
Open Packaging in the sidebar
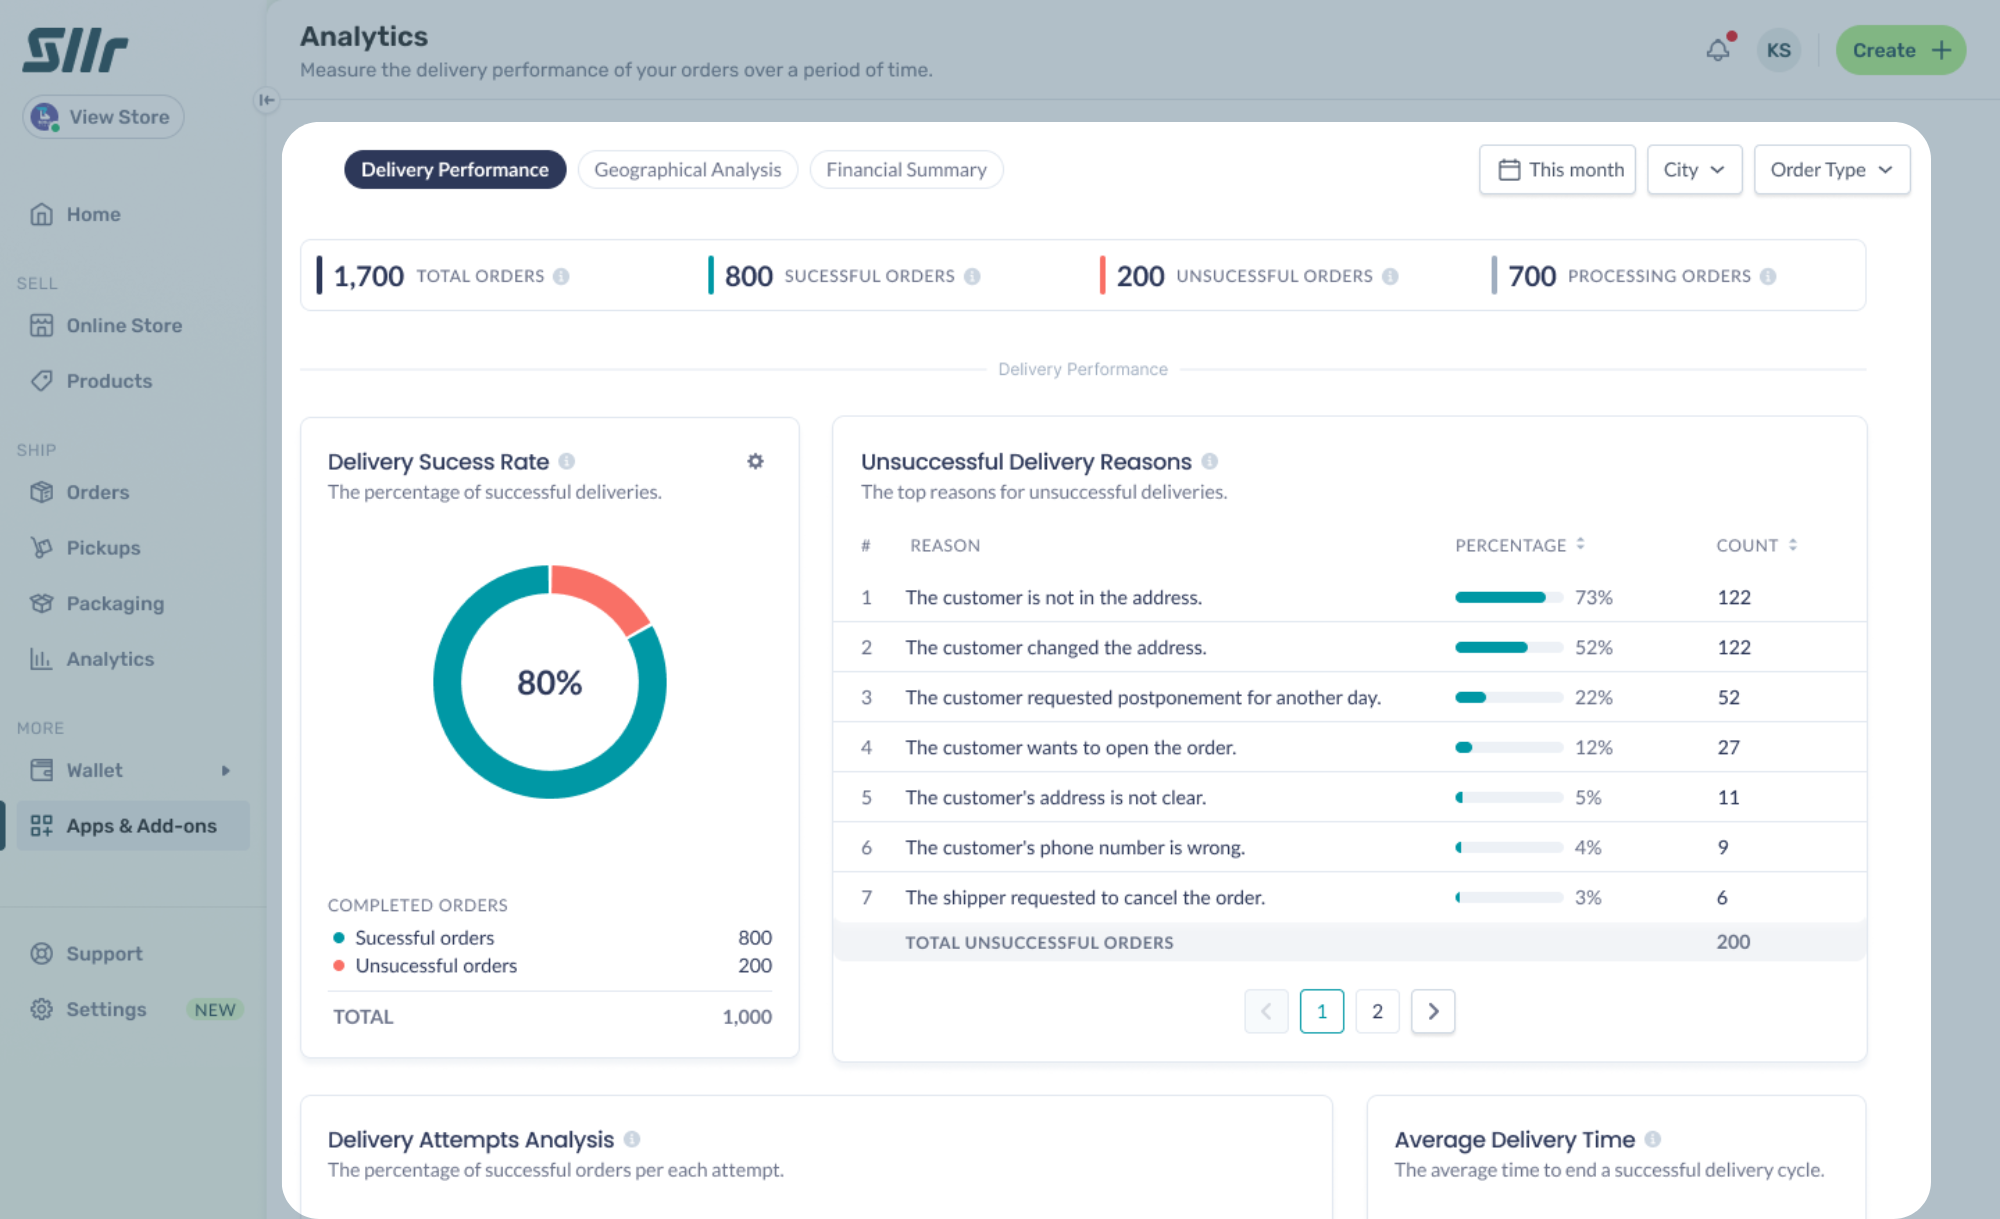pos(115,603)
